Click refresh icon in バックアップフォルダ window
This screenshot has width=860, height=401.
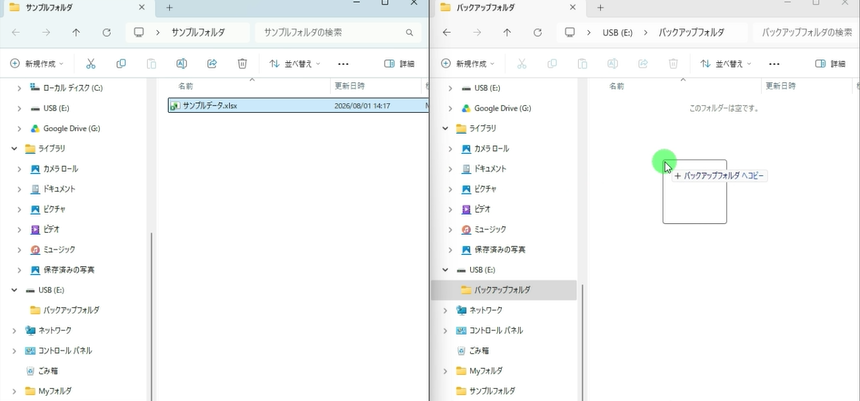click(538, 32)
